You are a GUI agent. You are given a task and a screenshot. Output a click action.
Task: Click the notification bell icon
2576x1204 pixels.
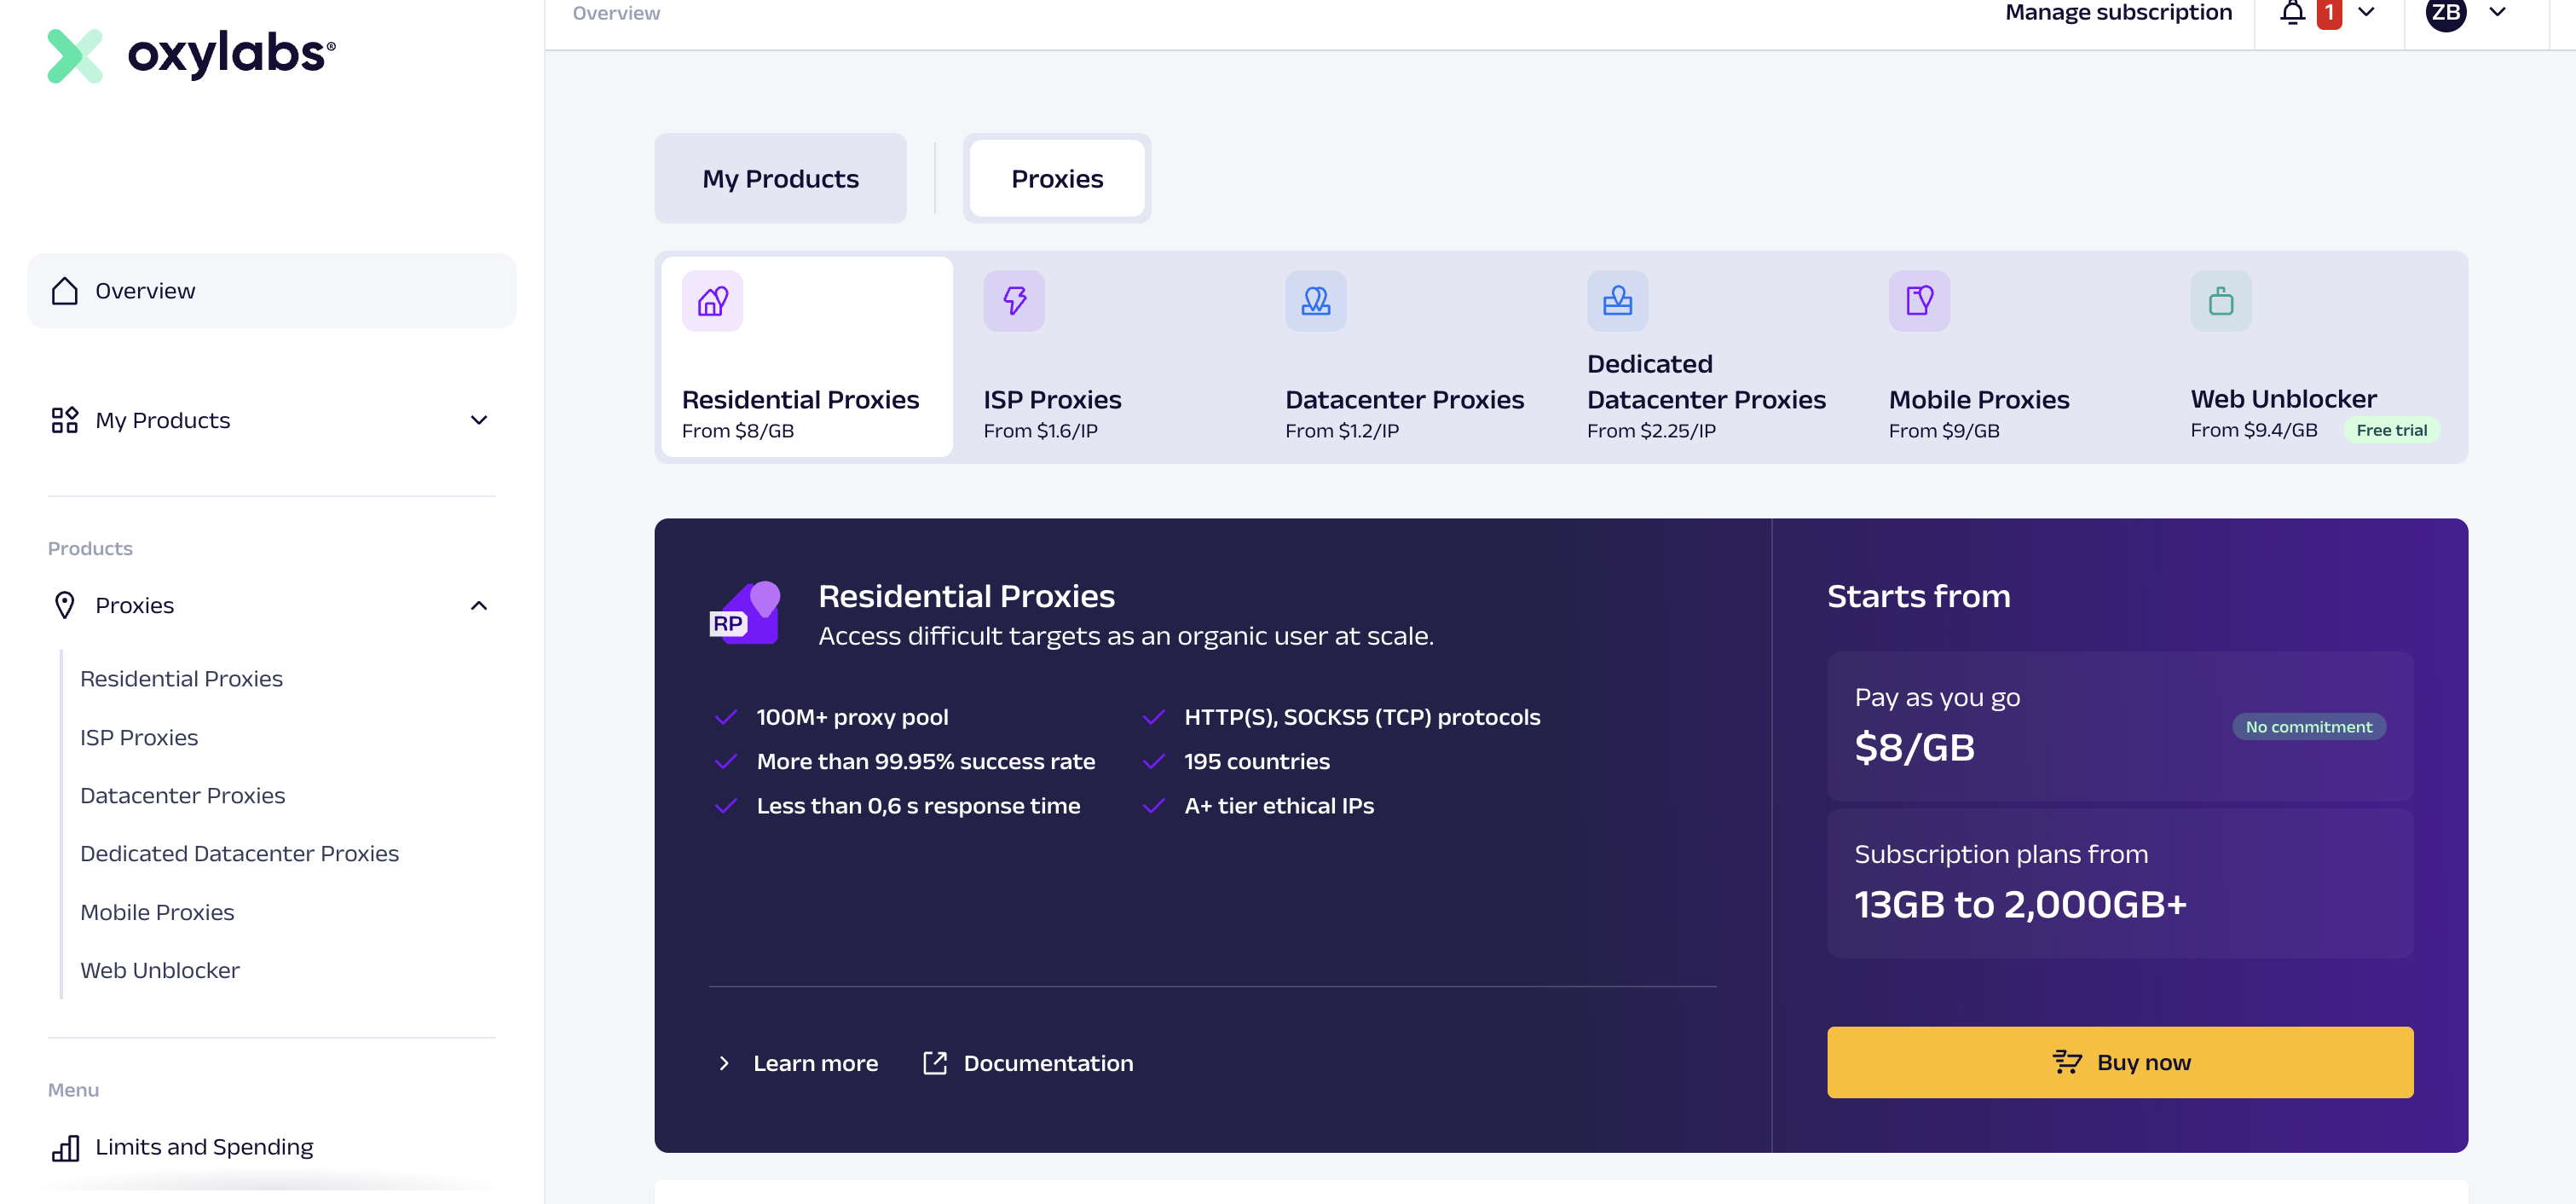tap(2293, 12)
